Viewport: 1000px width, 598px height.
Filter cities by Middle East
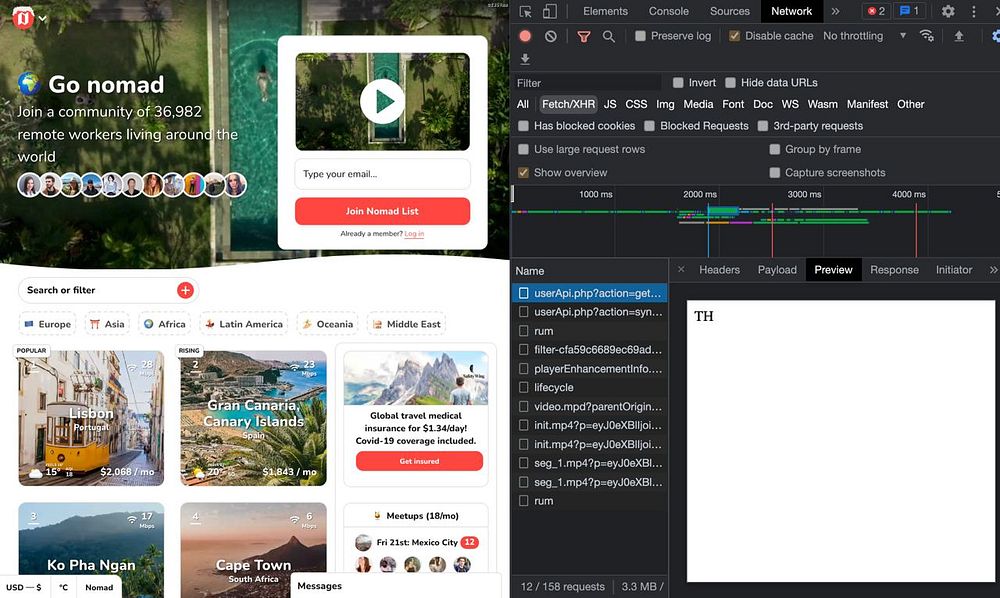pyautogui.click(x=406, y=324)
